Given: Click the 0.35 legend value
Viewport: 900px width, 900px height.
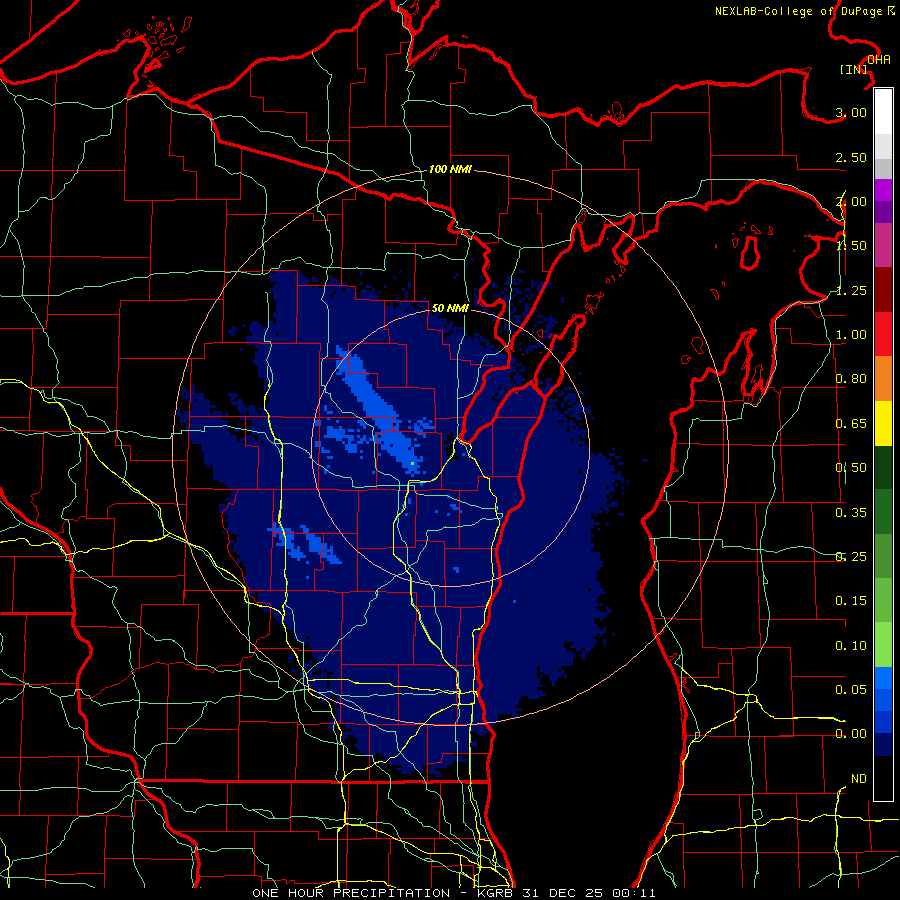Looking at the screenshot, I should coord(851,512).
